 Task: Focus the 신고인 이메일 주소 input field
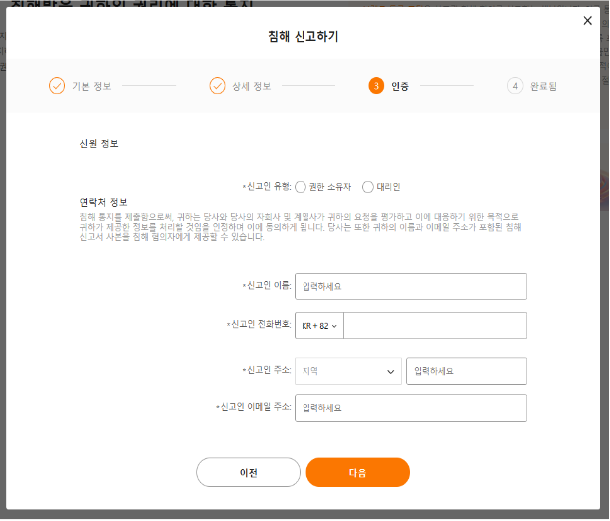pos(410,408)
